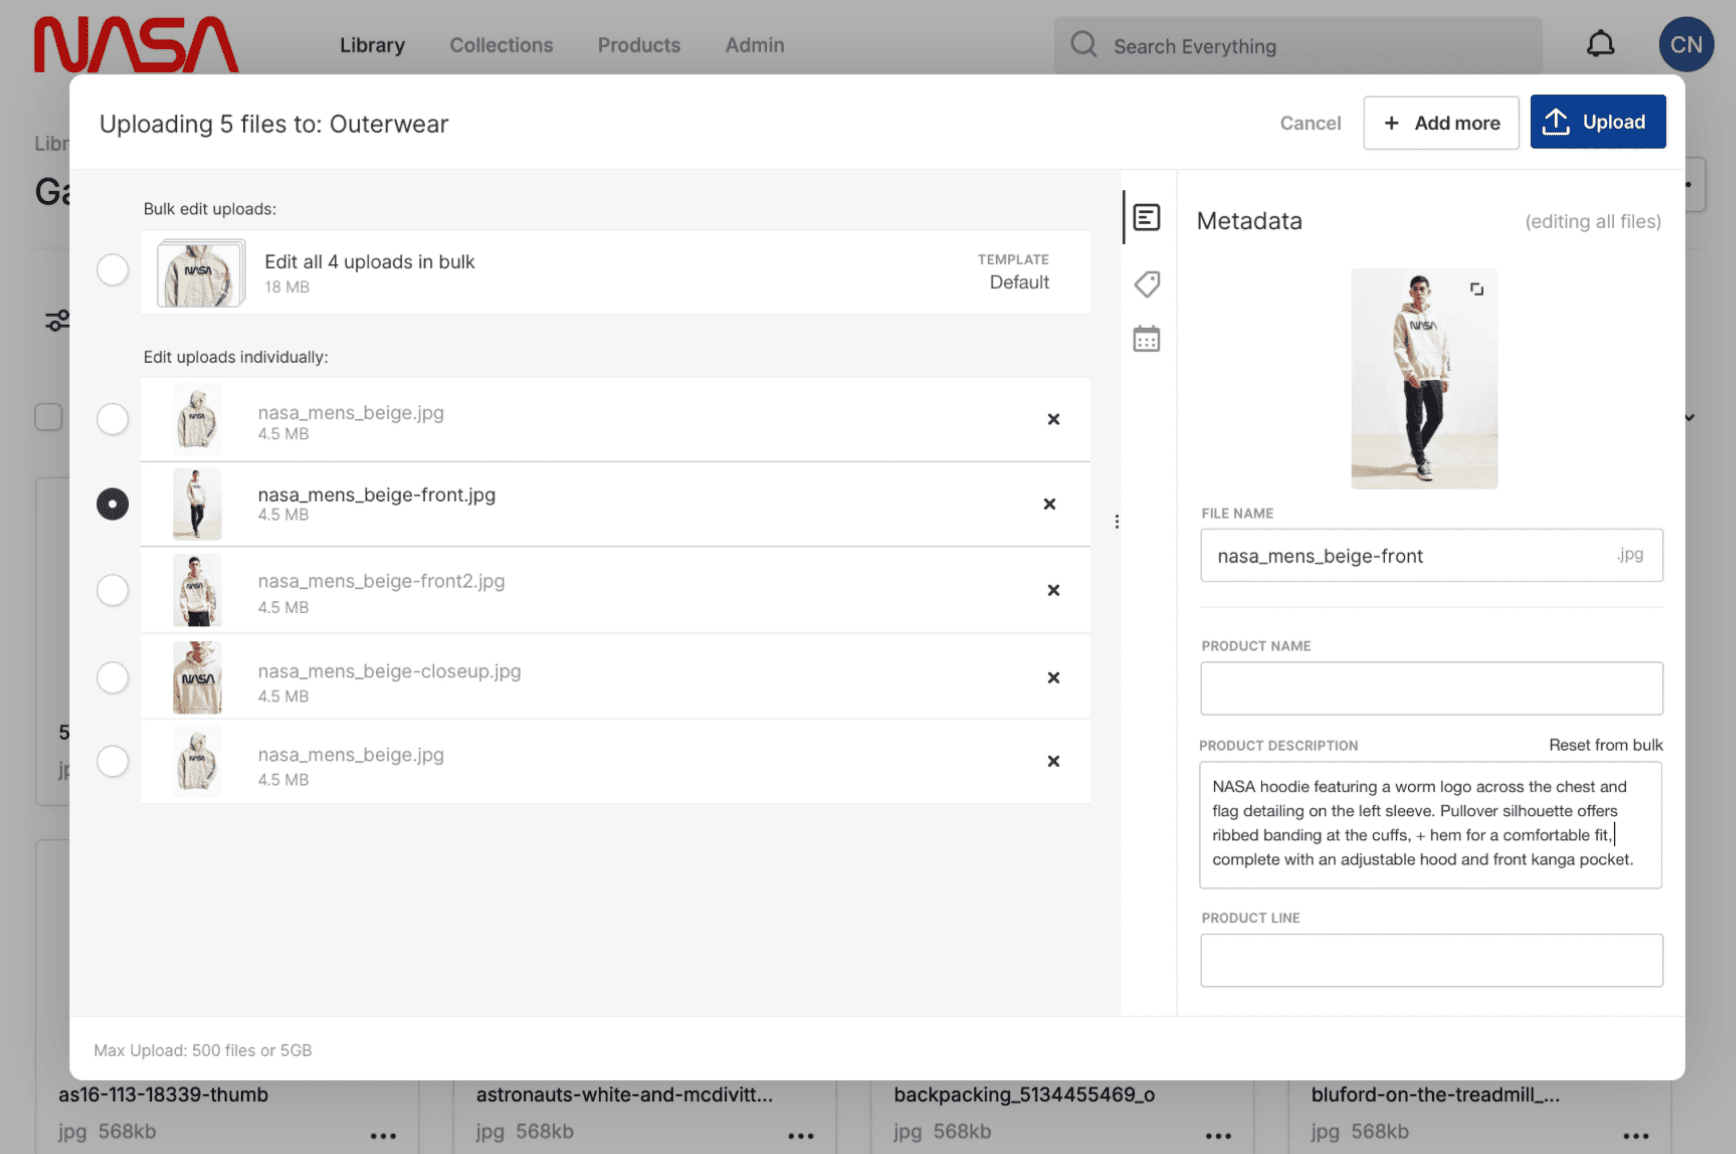Click the vertical dots panel resize handle
This screenshot has width=1736, height=1154.
click(1116, 521)
